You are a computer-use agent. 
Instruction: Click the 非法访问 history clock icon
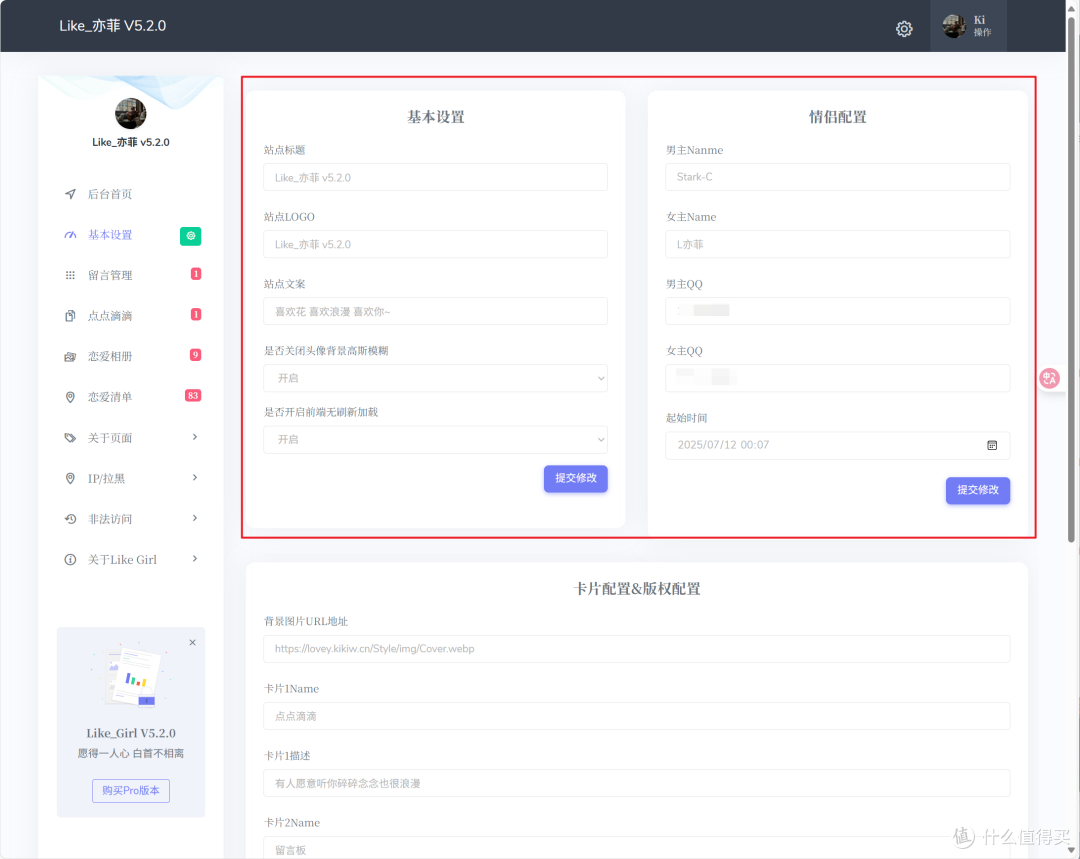click(70, 519)
